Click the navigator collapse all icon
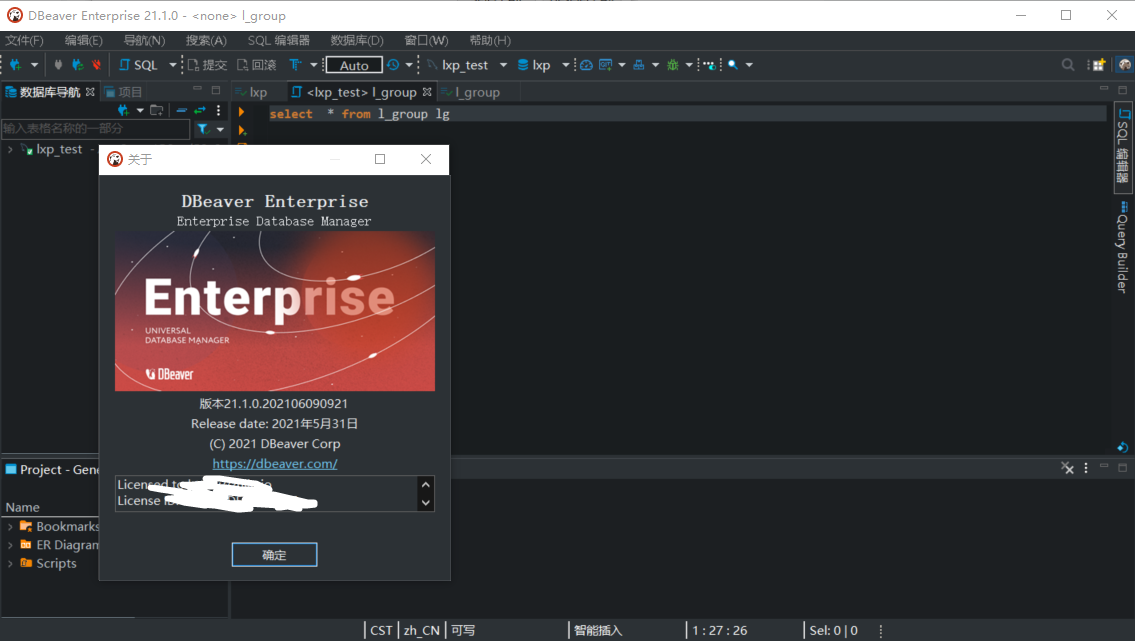Viewport: 1135px width, 641px height. point(181,110)
